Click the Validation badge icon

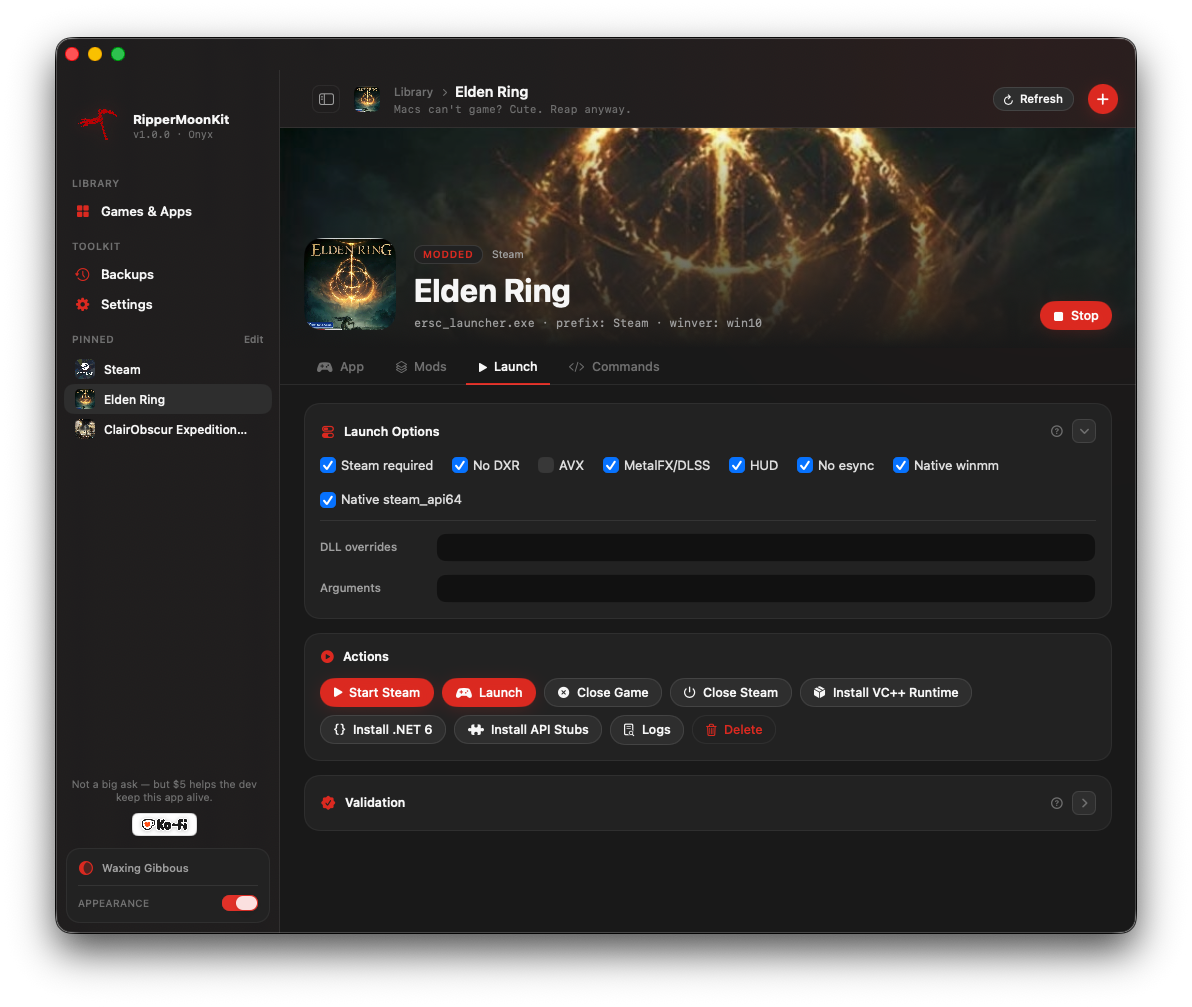328,803
